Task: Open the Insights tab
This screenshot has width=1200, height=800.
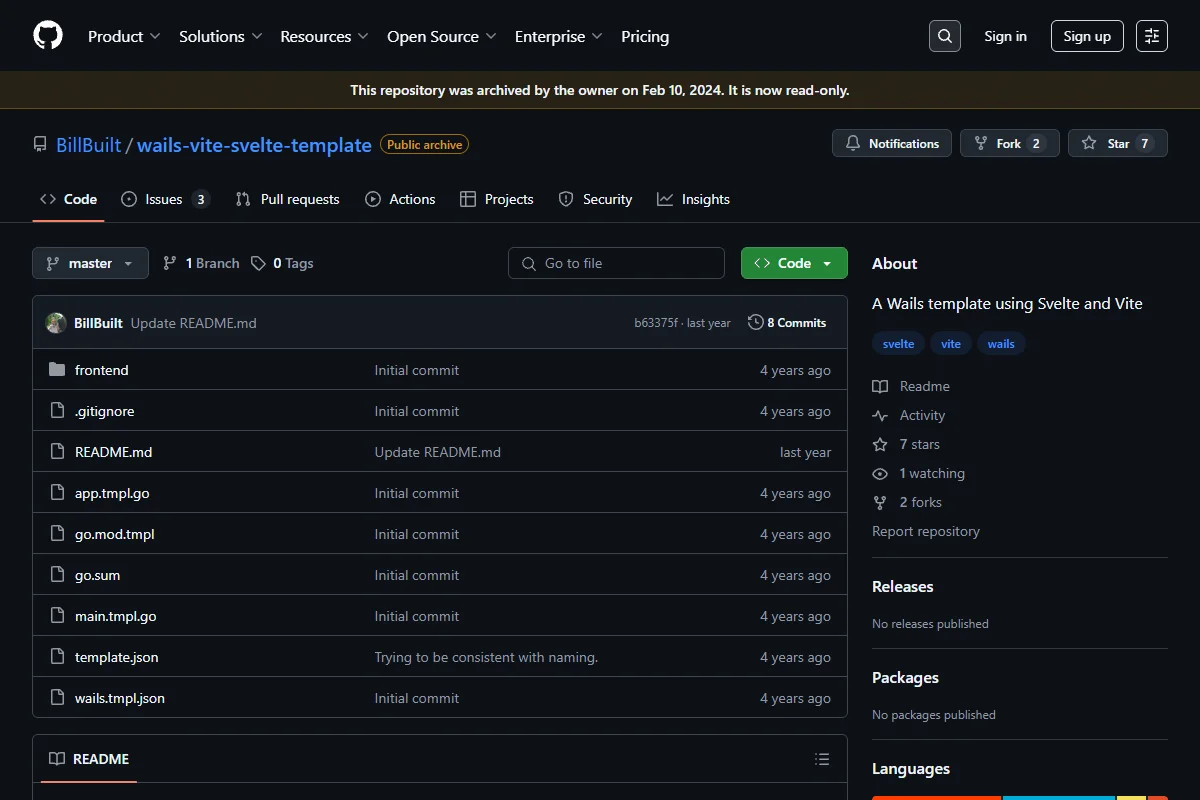Action: tap(693, 199)
